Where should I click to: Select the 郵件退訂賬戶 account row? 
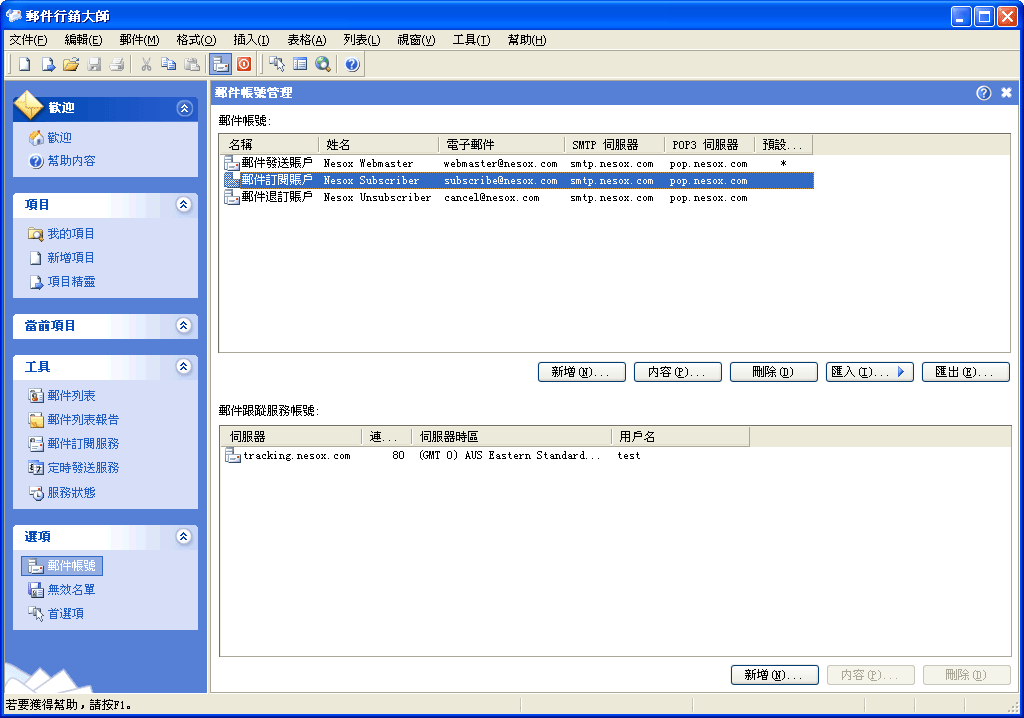coord(276,198)
